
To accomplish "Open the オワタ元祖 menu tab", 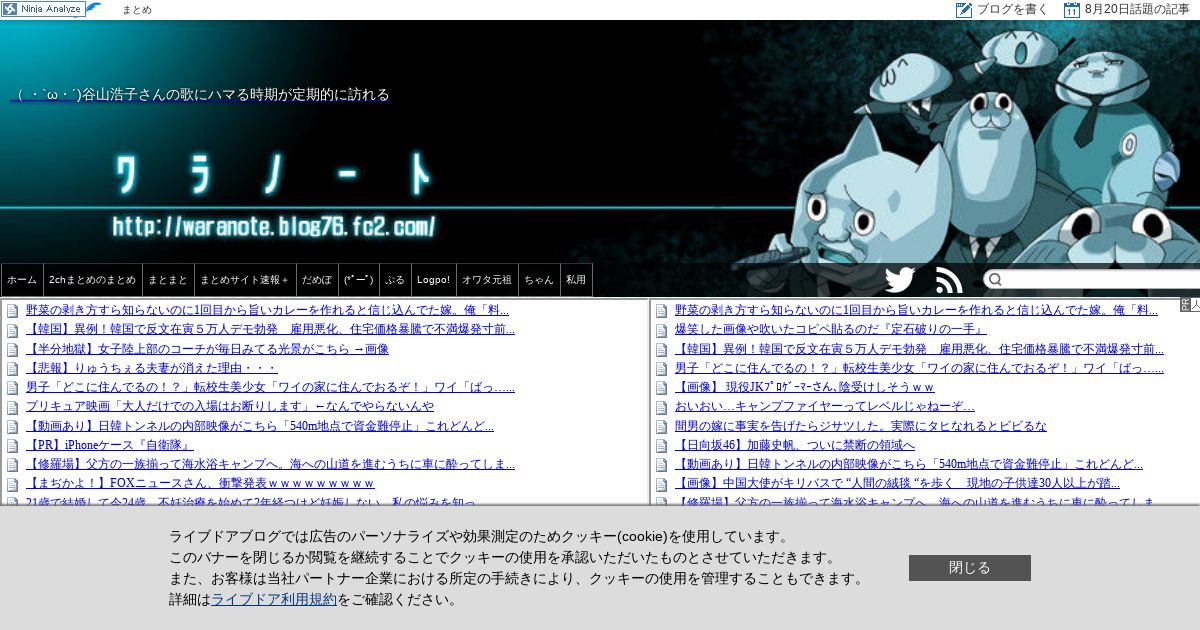I will [x=487, y=280].
